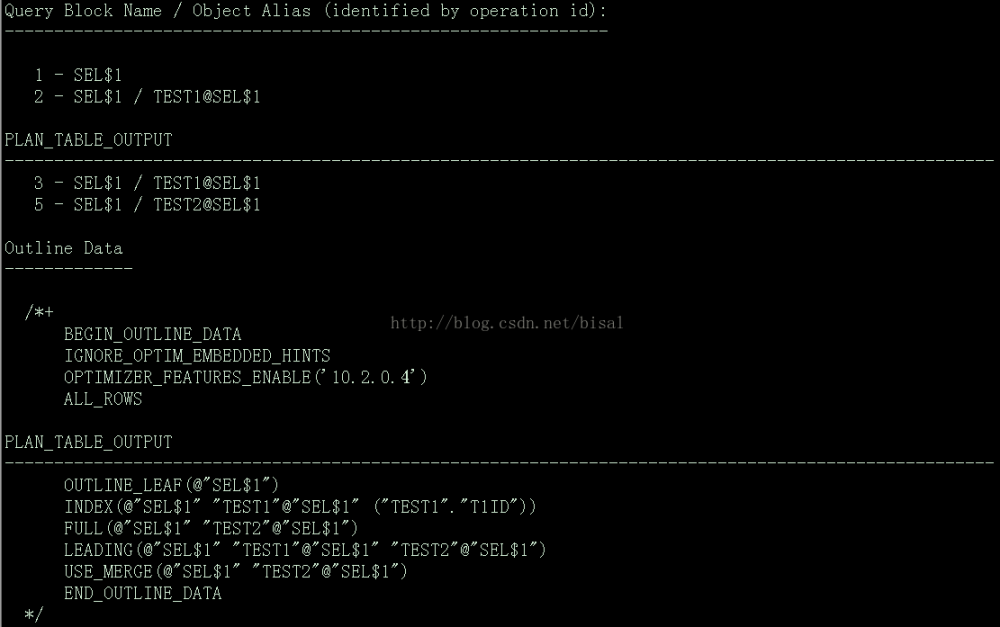This screenshot has height=627, width=1000.
Task: Select operation id 3 TEST1@SEL$1 line
Action: coord(147,183)
